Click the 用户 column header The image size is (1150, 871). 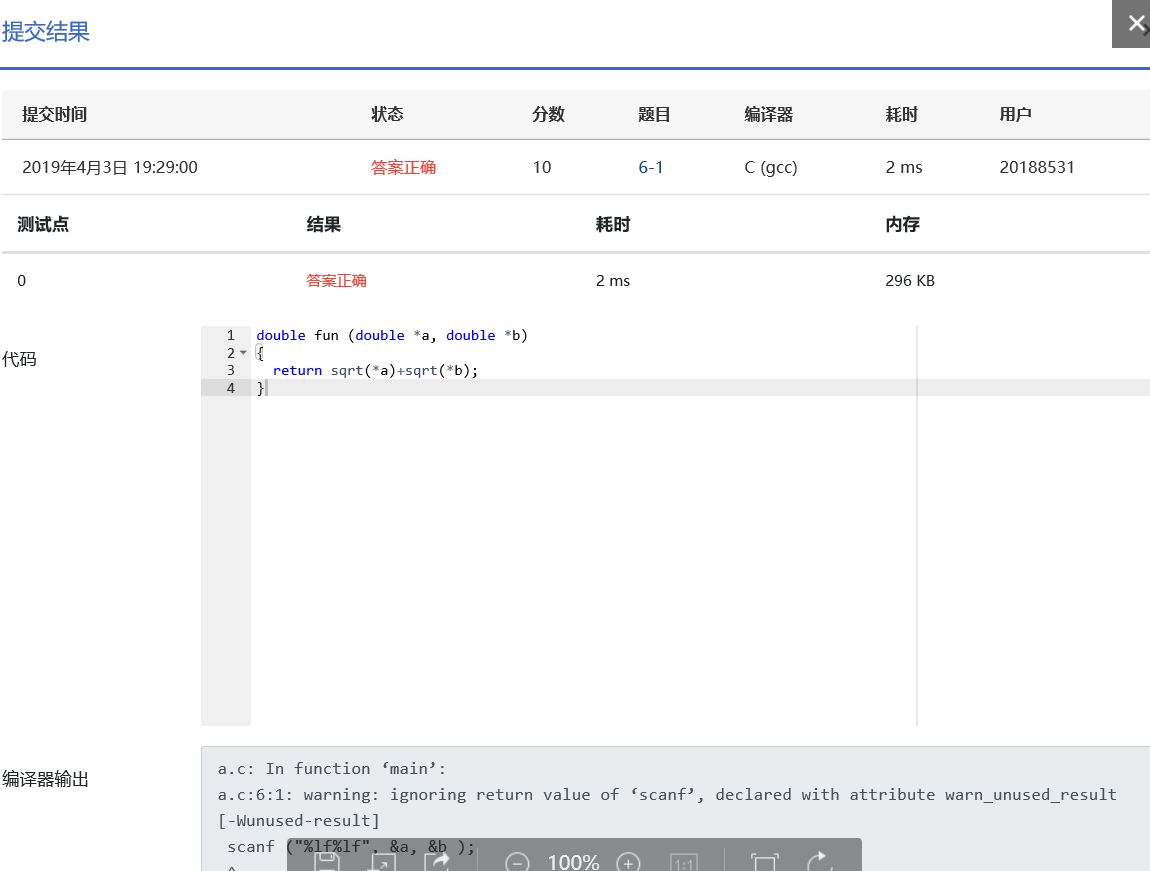[1015, 114]
